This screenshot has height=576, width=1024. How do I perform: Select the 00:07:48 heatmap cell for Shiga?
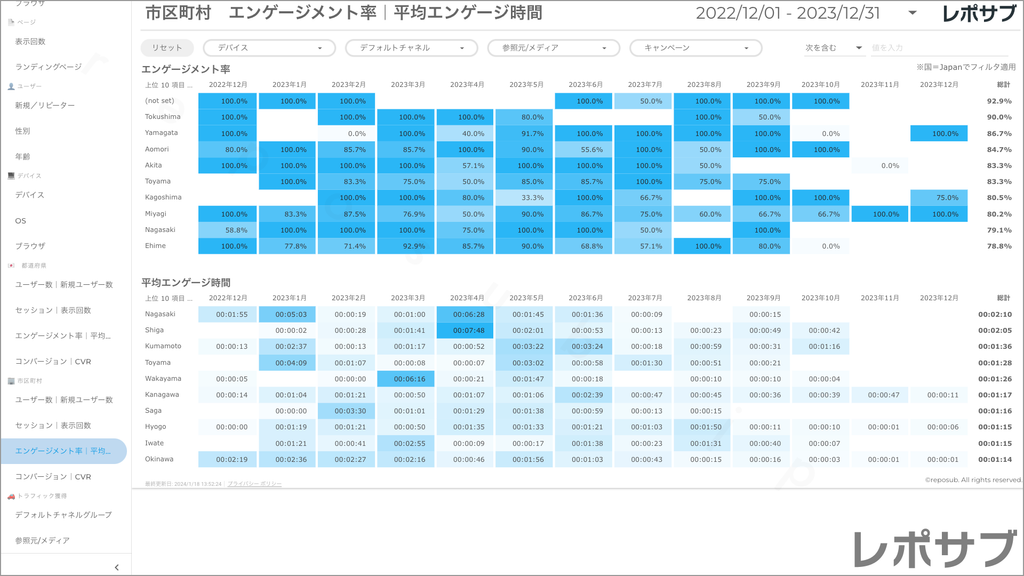click(x=466, y=330)
